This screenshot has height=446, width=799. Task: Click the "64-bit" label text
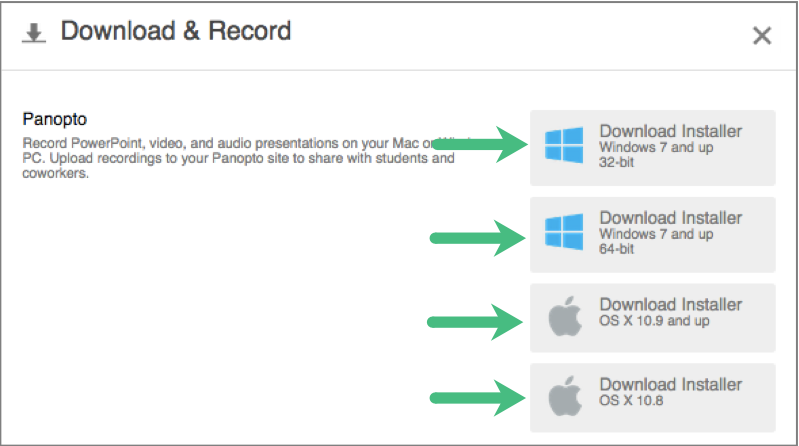[x=617, y=249]
